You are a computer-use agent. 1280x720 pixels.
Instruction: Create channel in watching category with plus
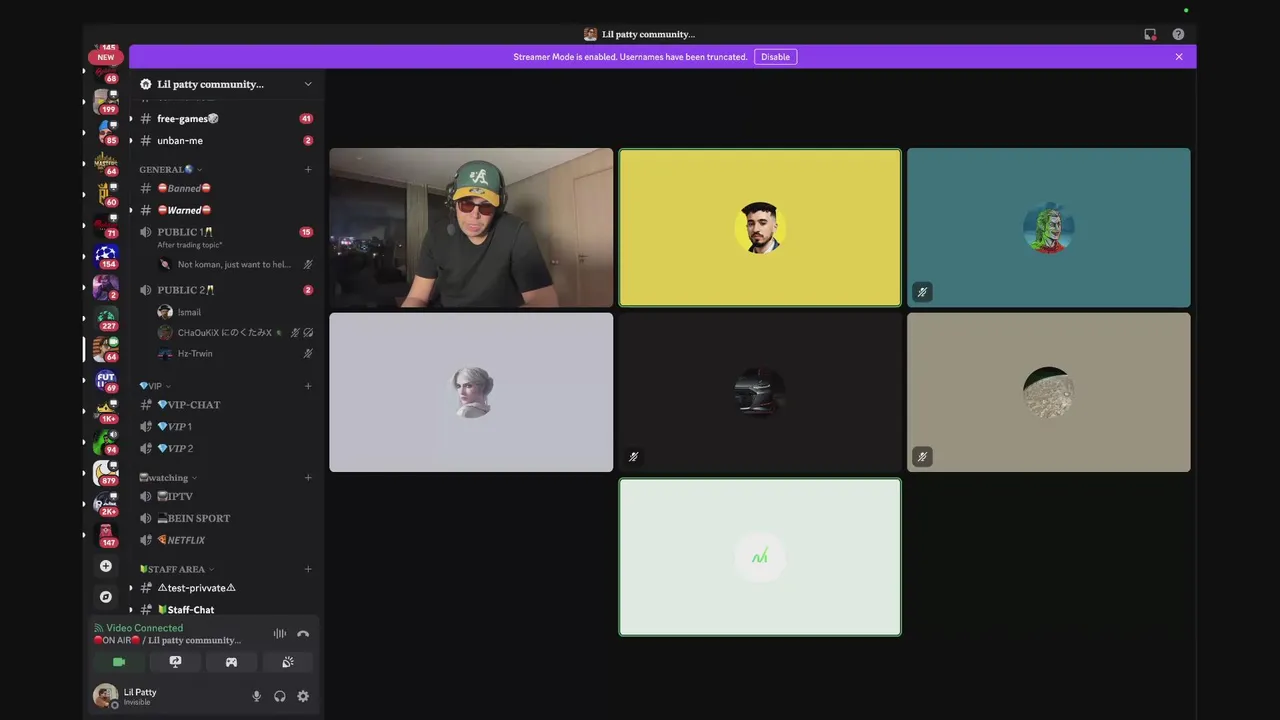pos(308,478)
